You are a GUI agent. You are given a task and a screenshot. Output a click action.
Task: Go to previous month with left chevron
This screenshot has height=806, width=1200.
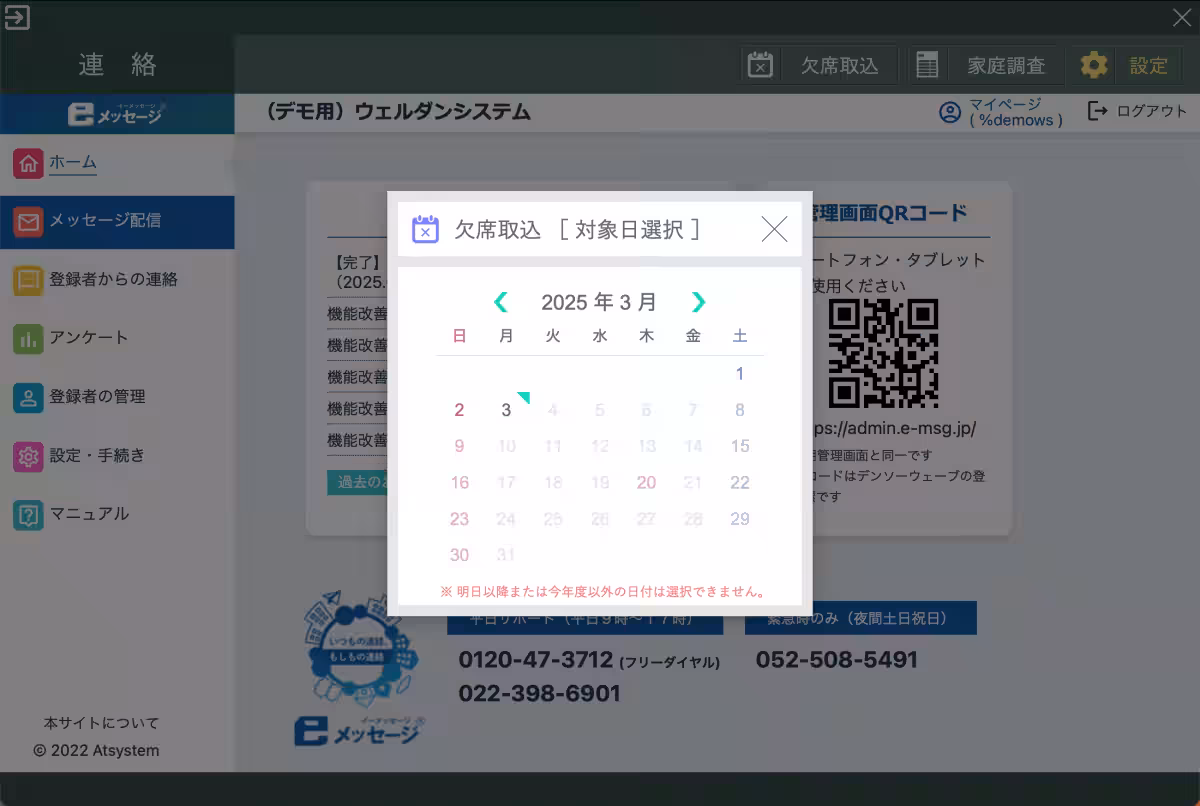click(x=500, y=302)
